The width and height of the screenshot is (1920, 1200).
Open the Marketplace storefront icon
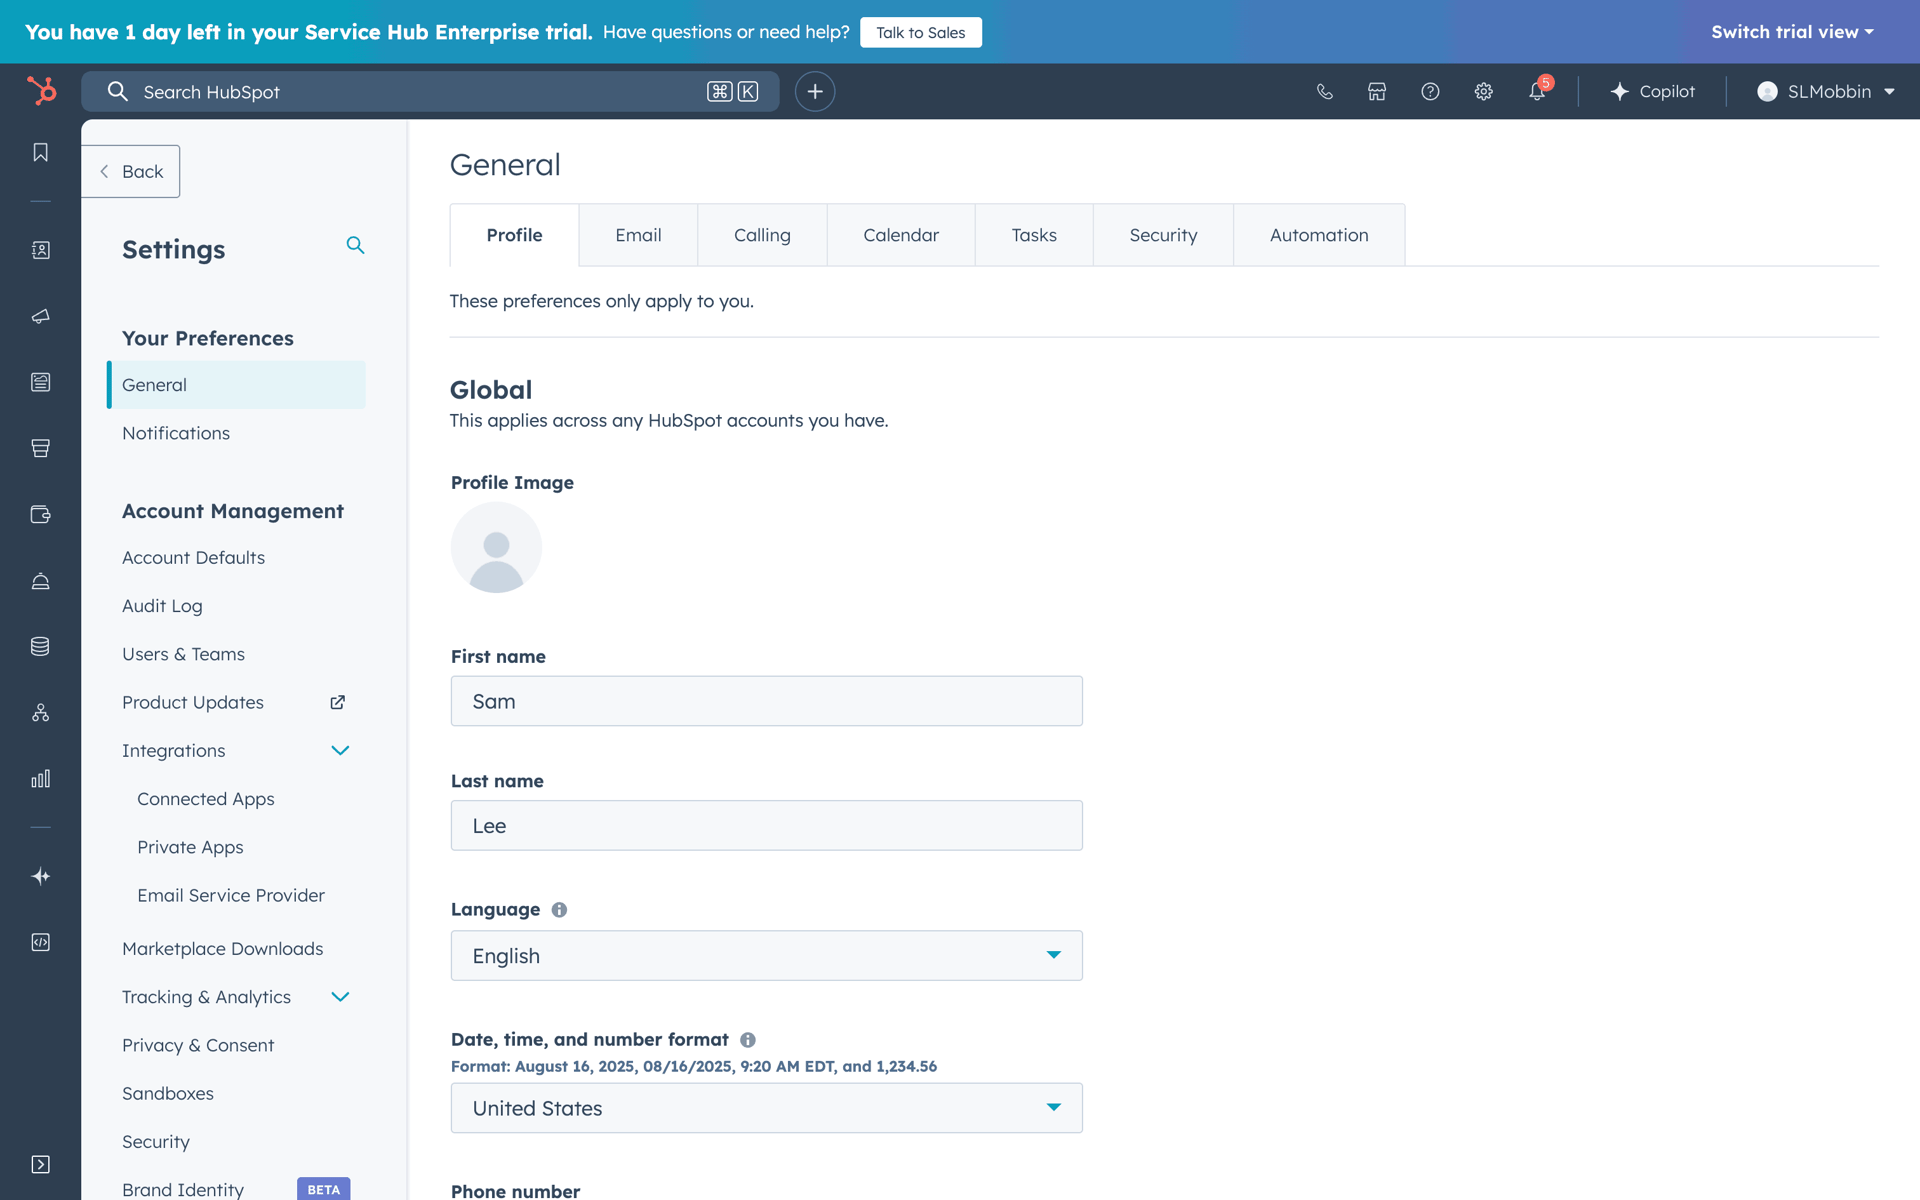(1377, 91)
